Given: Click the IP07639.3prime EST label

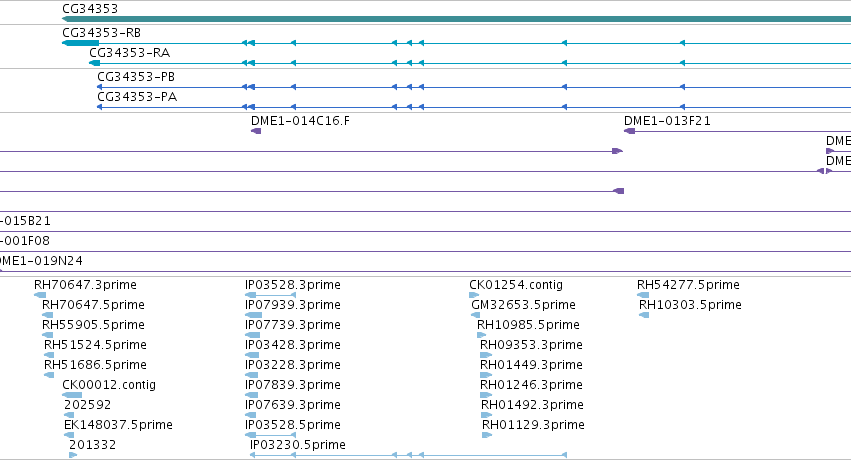Looking at the screenshot, I should (x=293, y=405).
